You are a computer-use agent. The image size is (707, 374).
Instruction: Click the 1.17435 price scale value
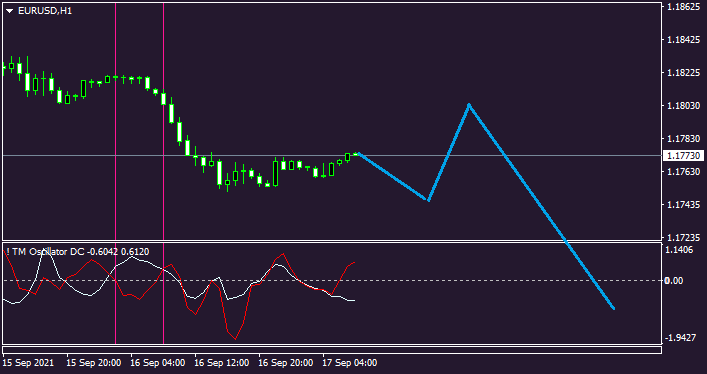tap(684, 204)
